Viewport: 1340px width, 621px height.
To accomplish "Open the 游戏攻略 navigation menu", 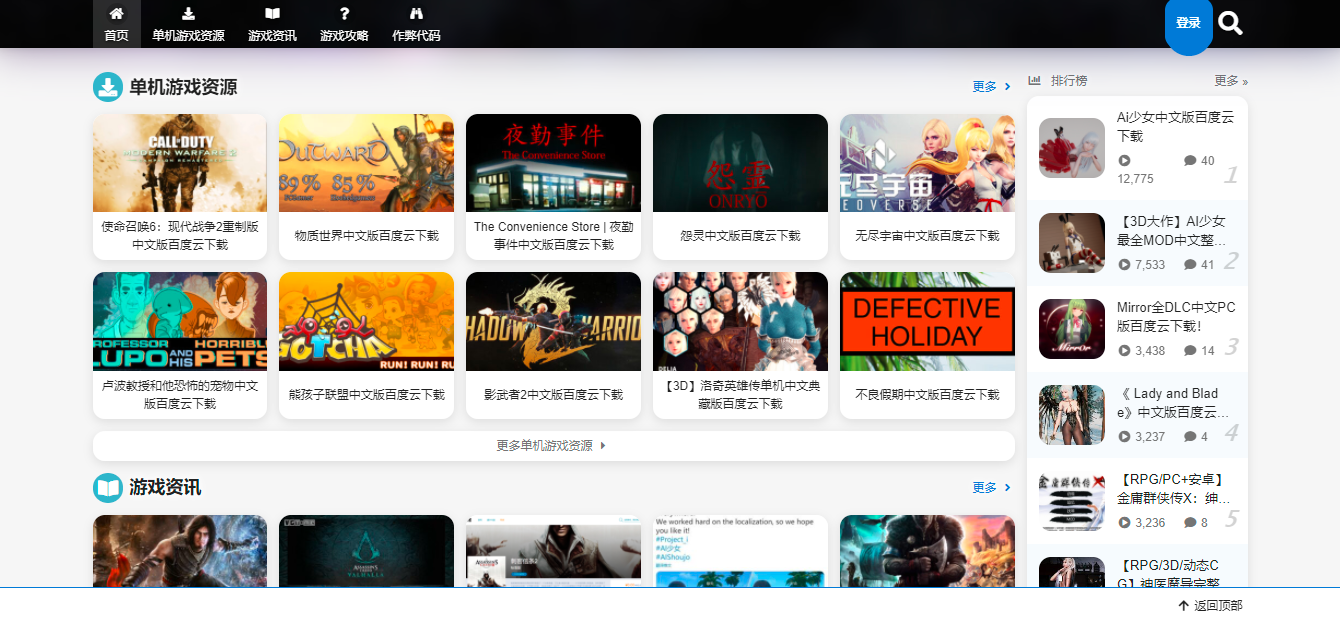I will click(x=344, y=24).
